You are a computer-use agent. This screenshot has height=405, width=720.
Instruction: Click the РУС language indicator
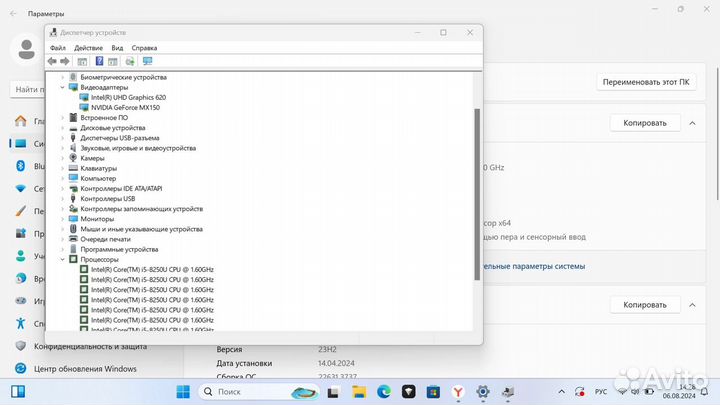[x=601, y=392]
